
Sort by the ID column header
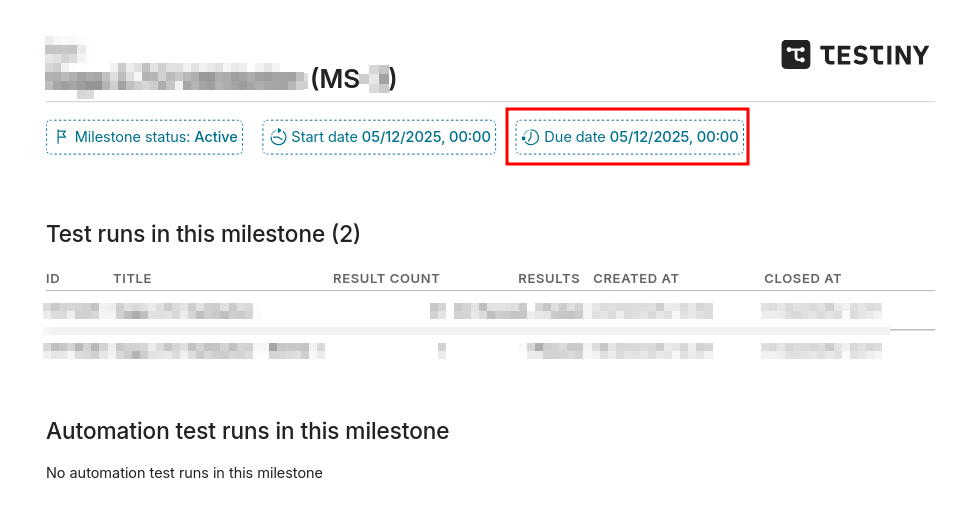53,279
